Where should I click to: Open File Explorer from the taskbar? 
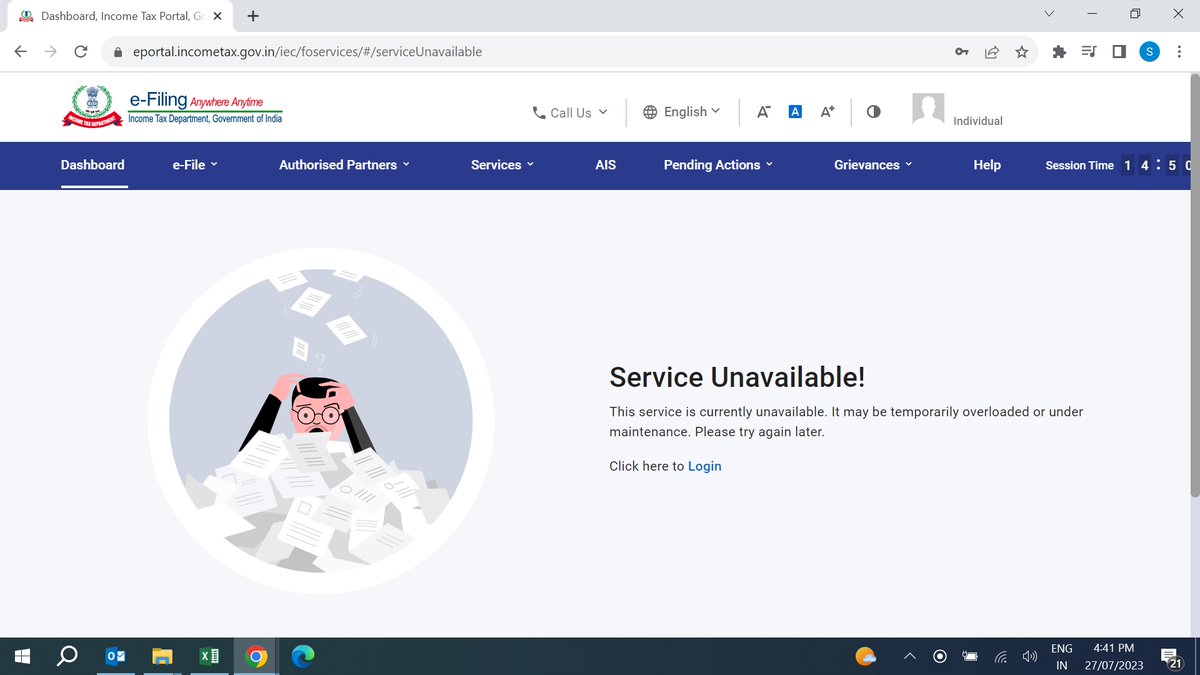point(162,656)
